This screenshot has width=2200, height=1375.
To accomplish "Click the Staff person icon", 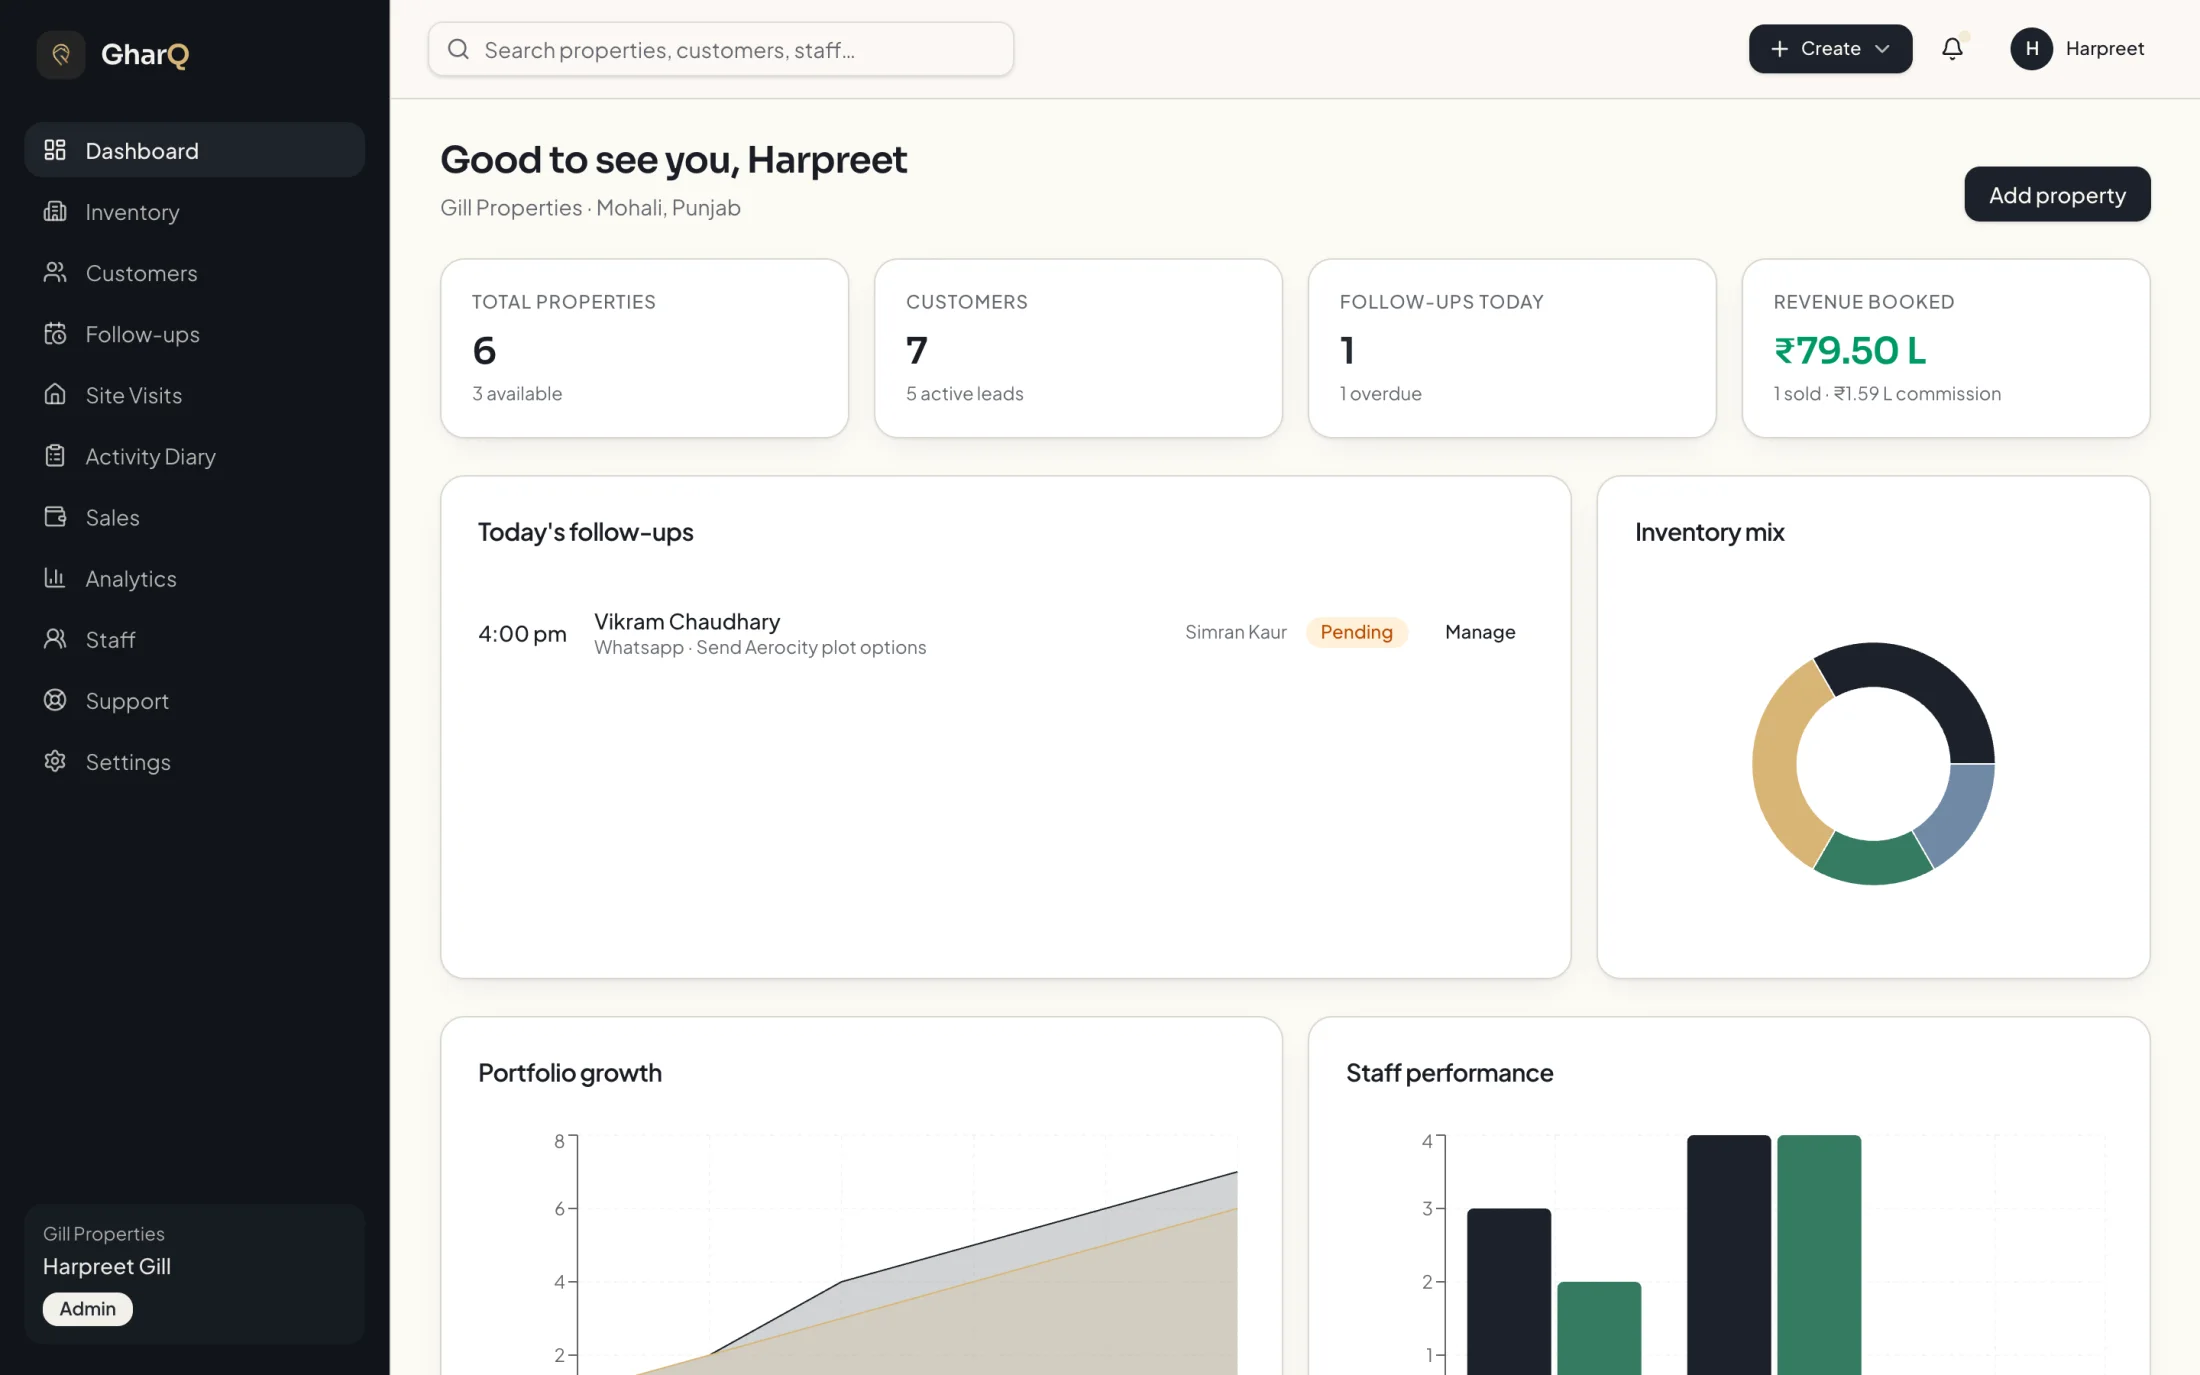I will click(55, 639).
